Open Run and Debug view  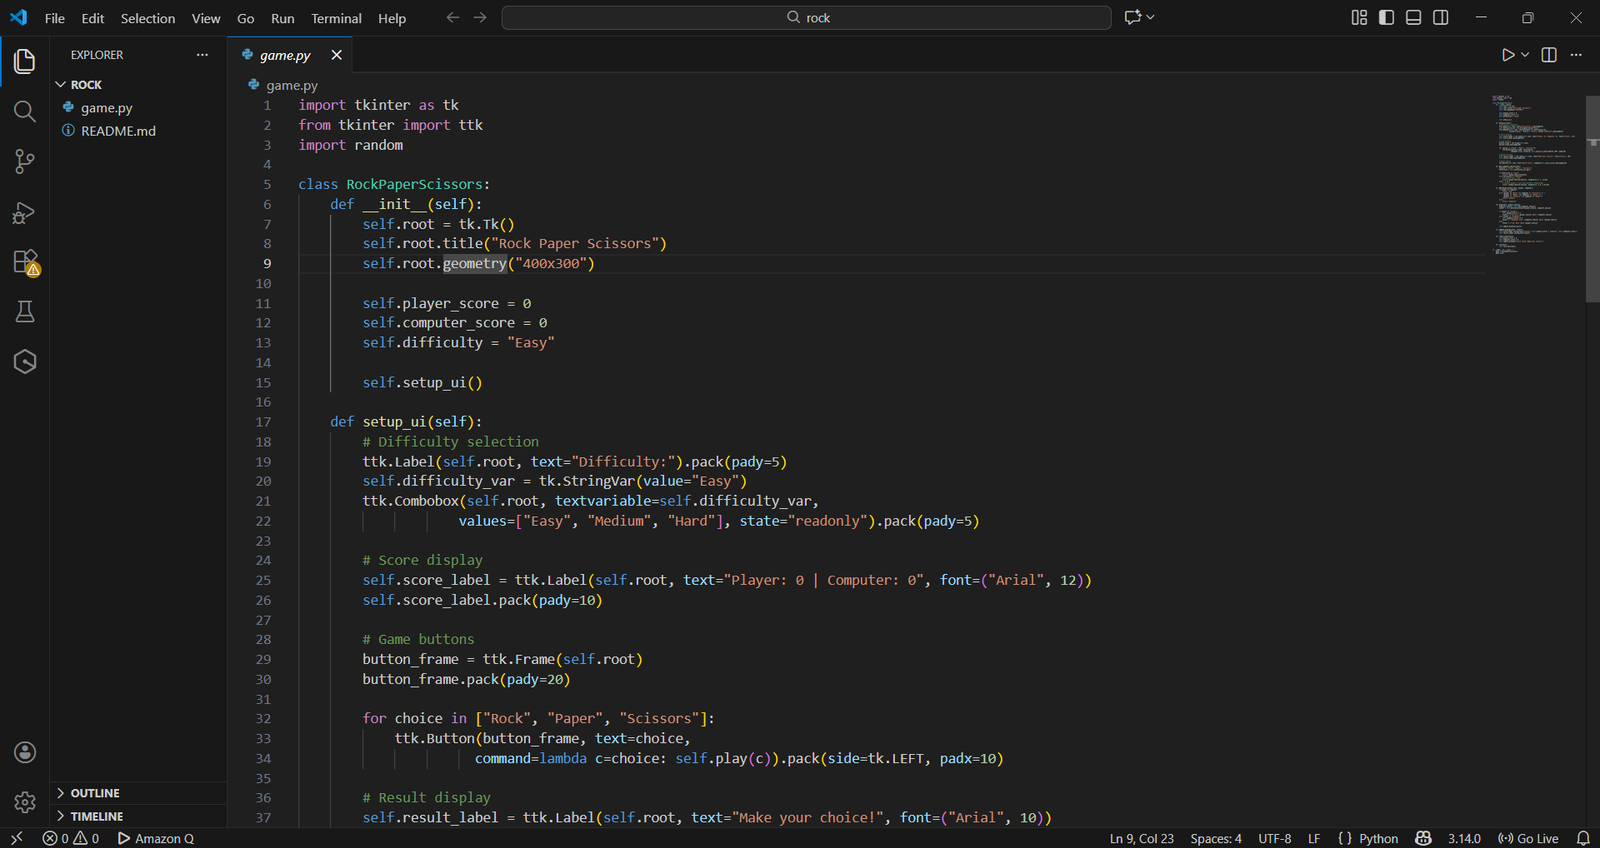click(25, 213)
